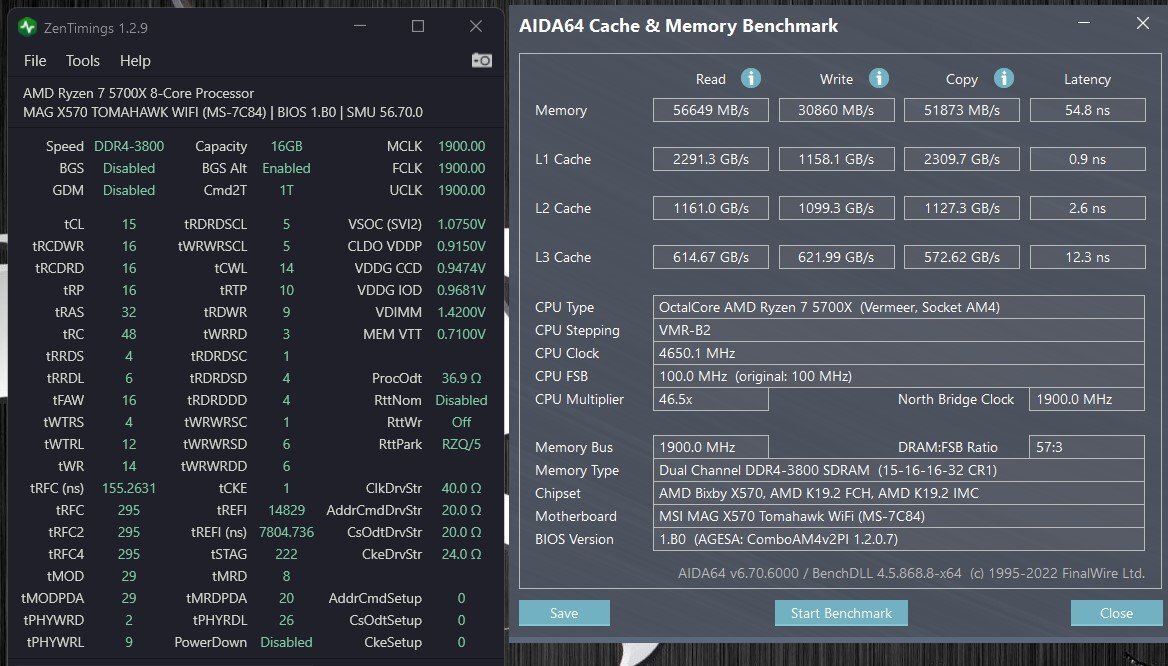Click the L1 Cache Copy value 2309.7 GB/s
Viewport: 1168px width, 666px height.
pyautogui.click(x=962, y=159)
